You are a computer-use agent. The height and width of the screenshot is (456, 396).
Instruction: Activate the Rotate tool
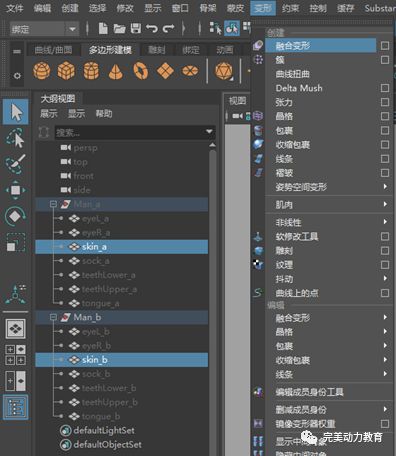(16, 216)
